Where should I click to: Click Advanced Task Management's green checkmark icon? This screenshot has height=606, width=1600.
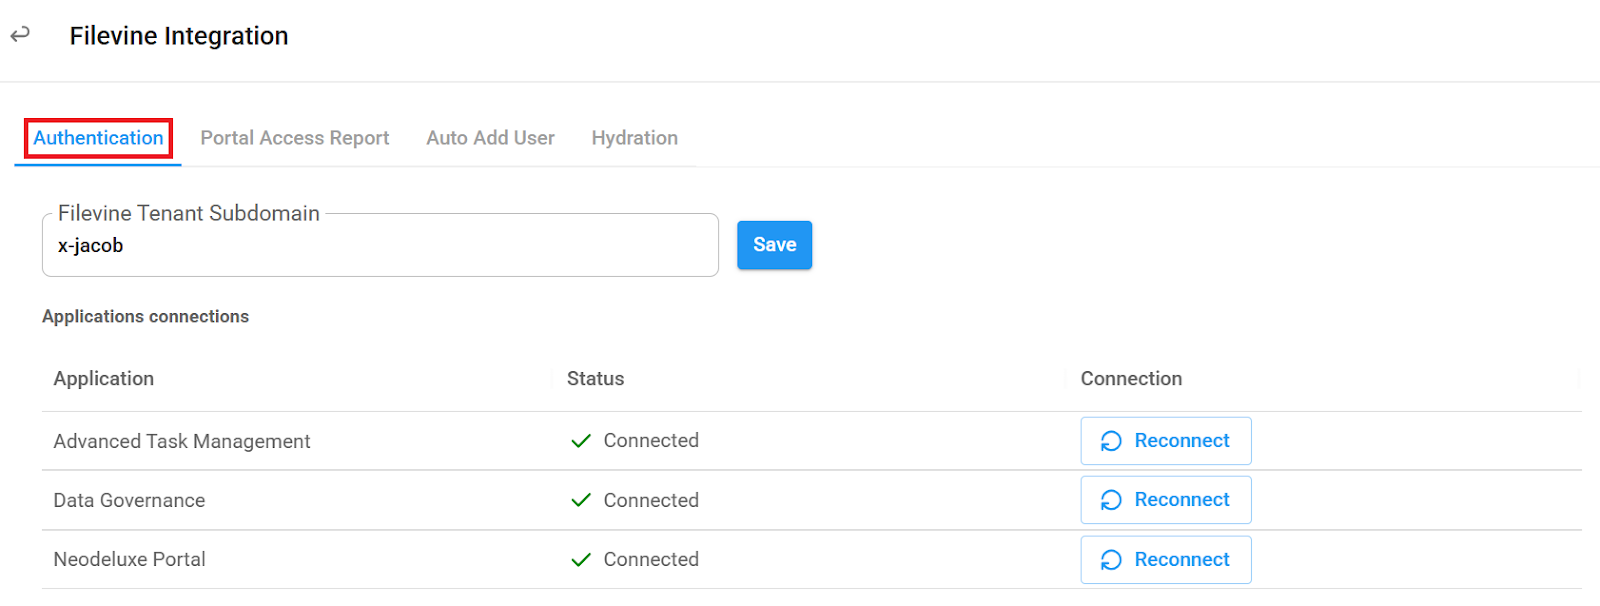tap(581, 441)
